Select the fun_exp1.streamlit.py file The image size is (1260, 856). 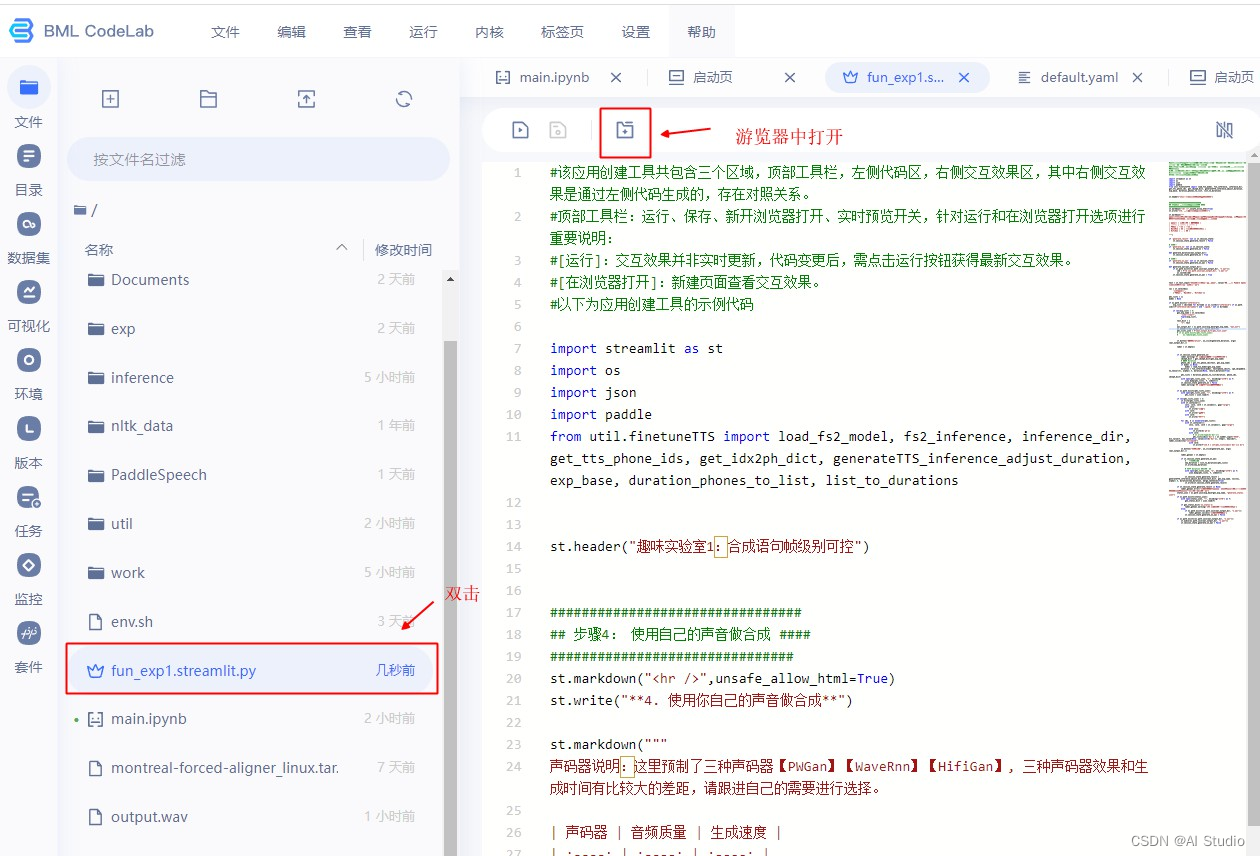point(252,670)
